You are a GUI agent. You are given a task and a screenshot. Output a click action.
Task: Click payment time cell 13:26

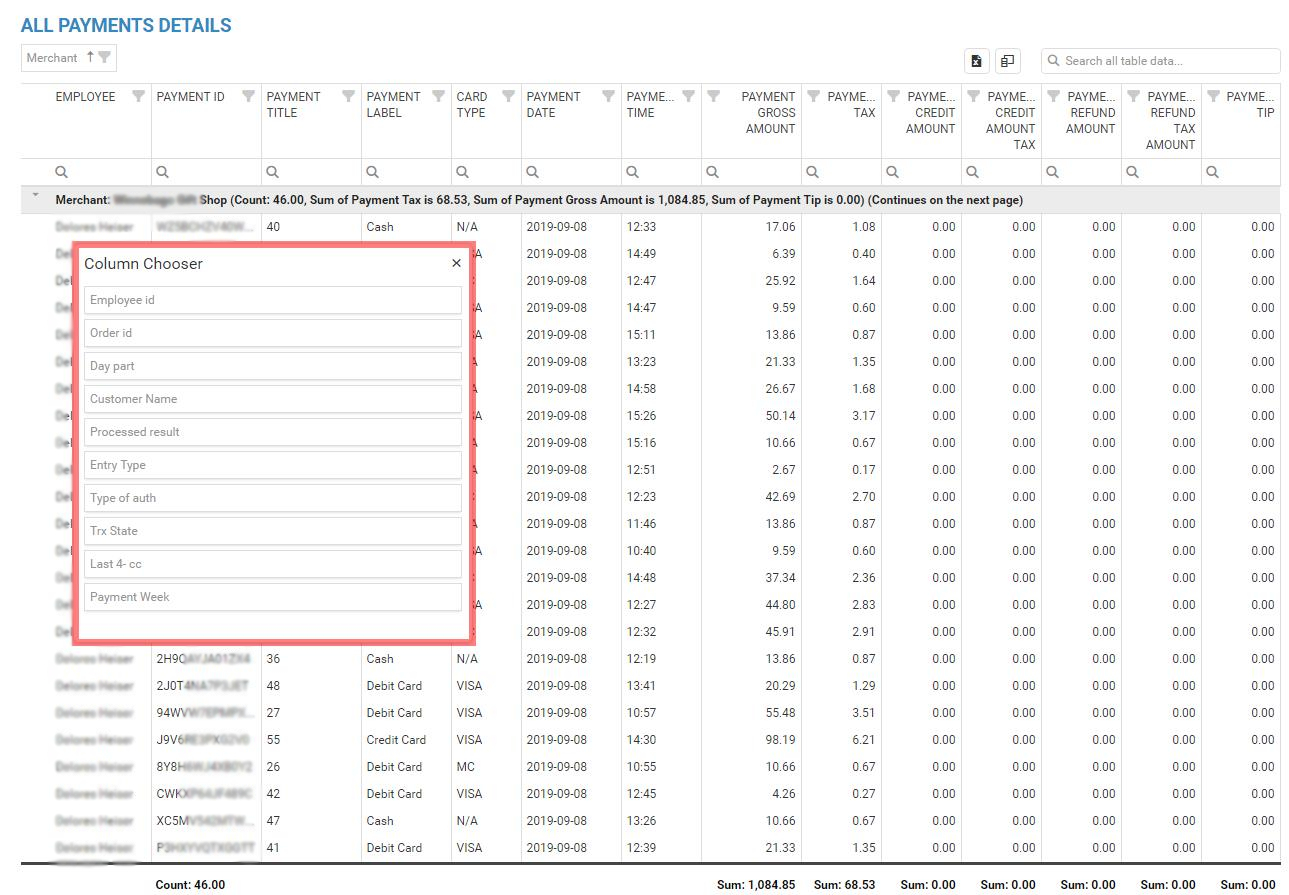pos(641,821)
